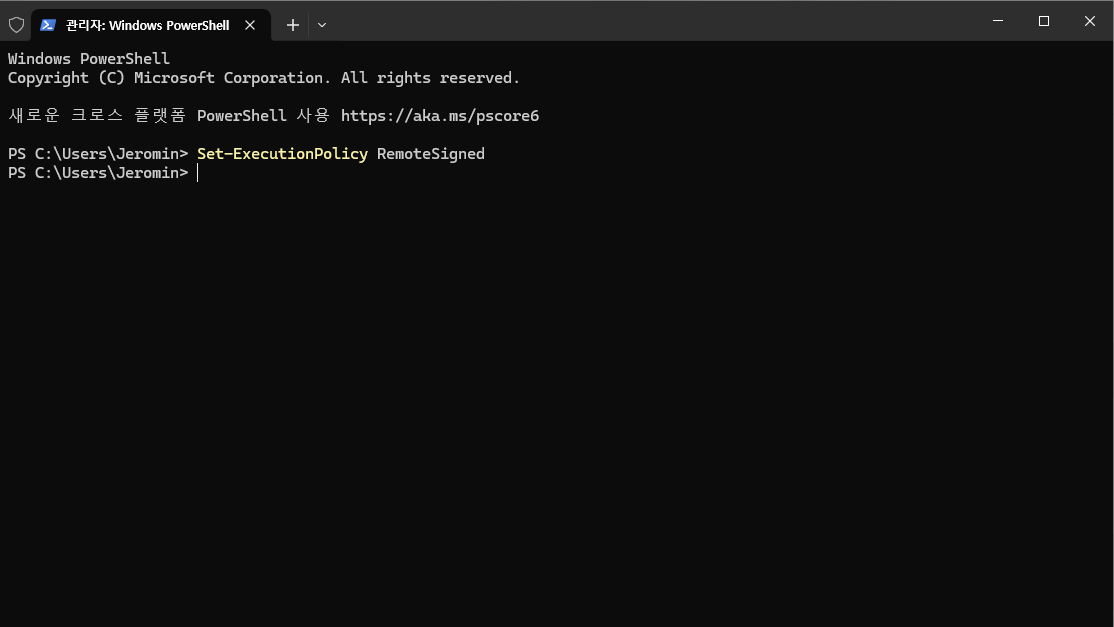Screen dimensions: 1114x627
Task: Click the RemoteSigned argument text
Action: point(431,153)
